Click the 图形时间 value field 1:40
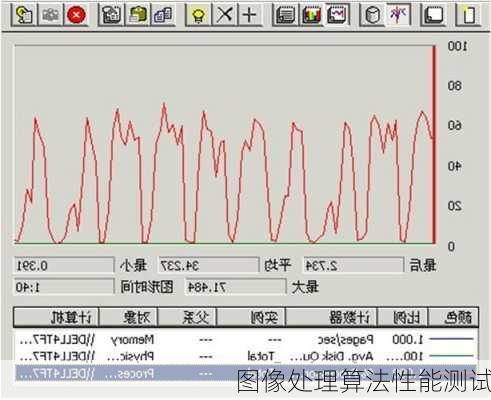The image size is (491, 400). click(64, 287)
